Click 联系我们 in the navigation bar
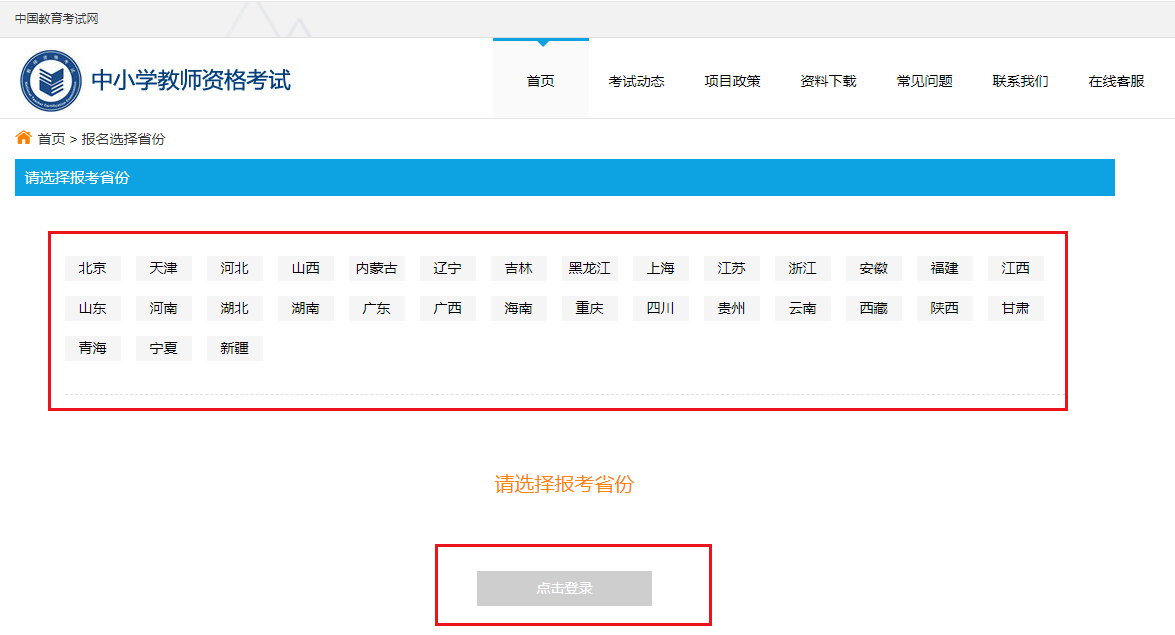 click(x=1020, y=81)
